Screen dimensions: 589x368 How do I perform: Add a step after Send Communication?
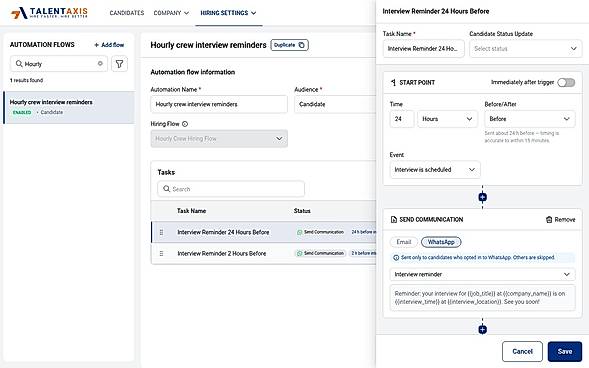pos(483,329)
